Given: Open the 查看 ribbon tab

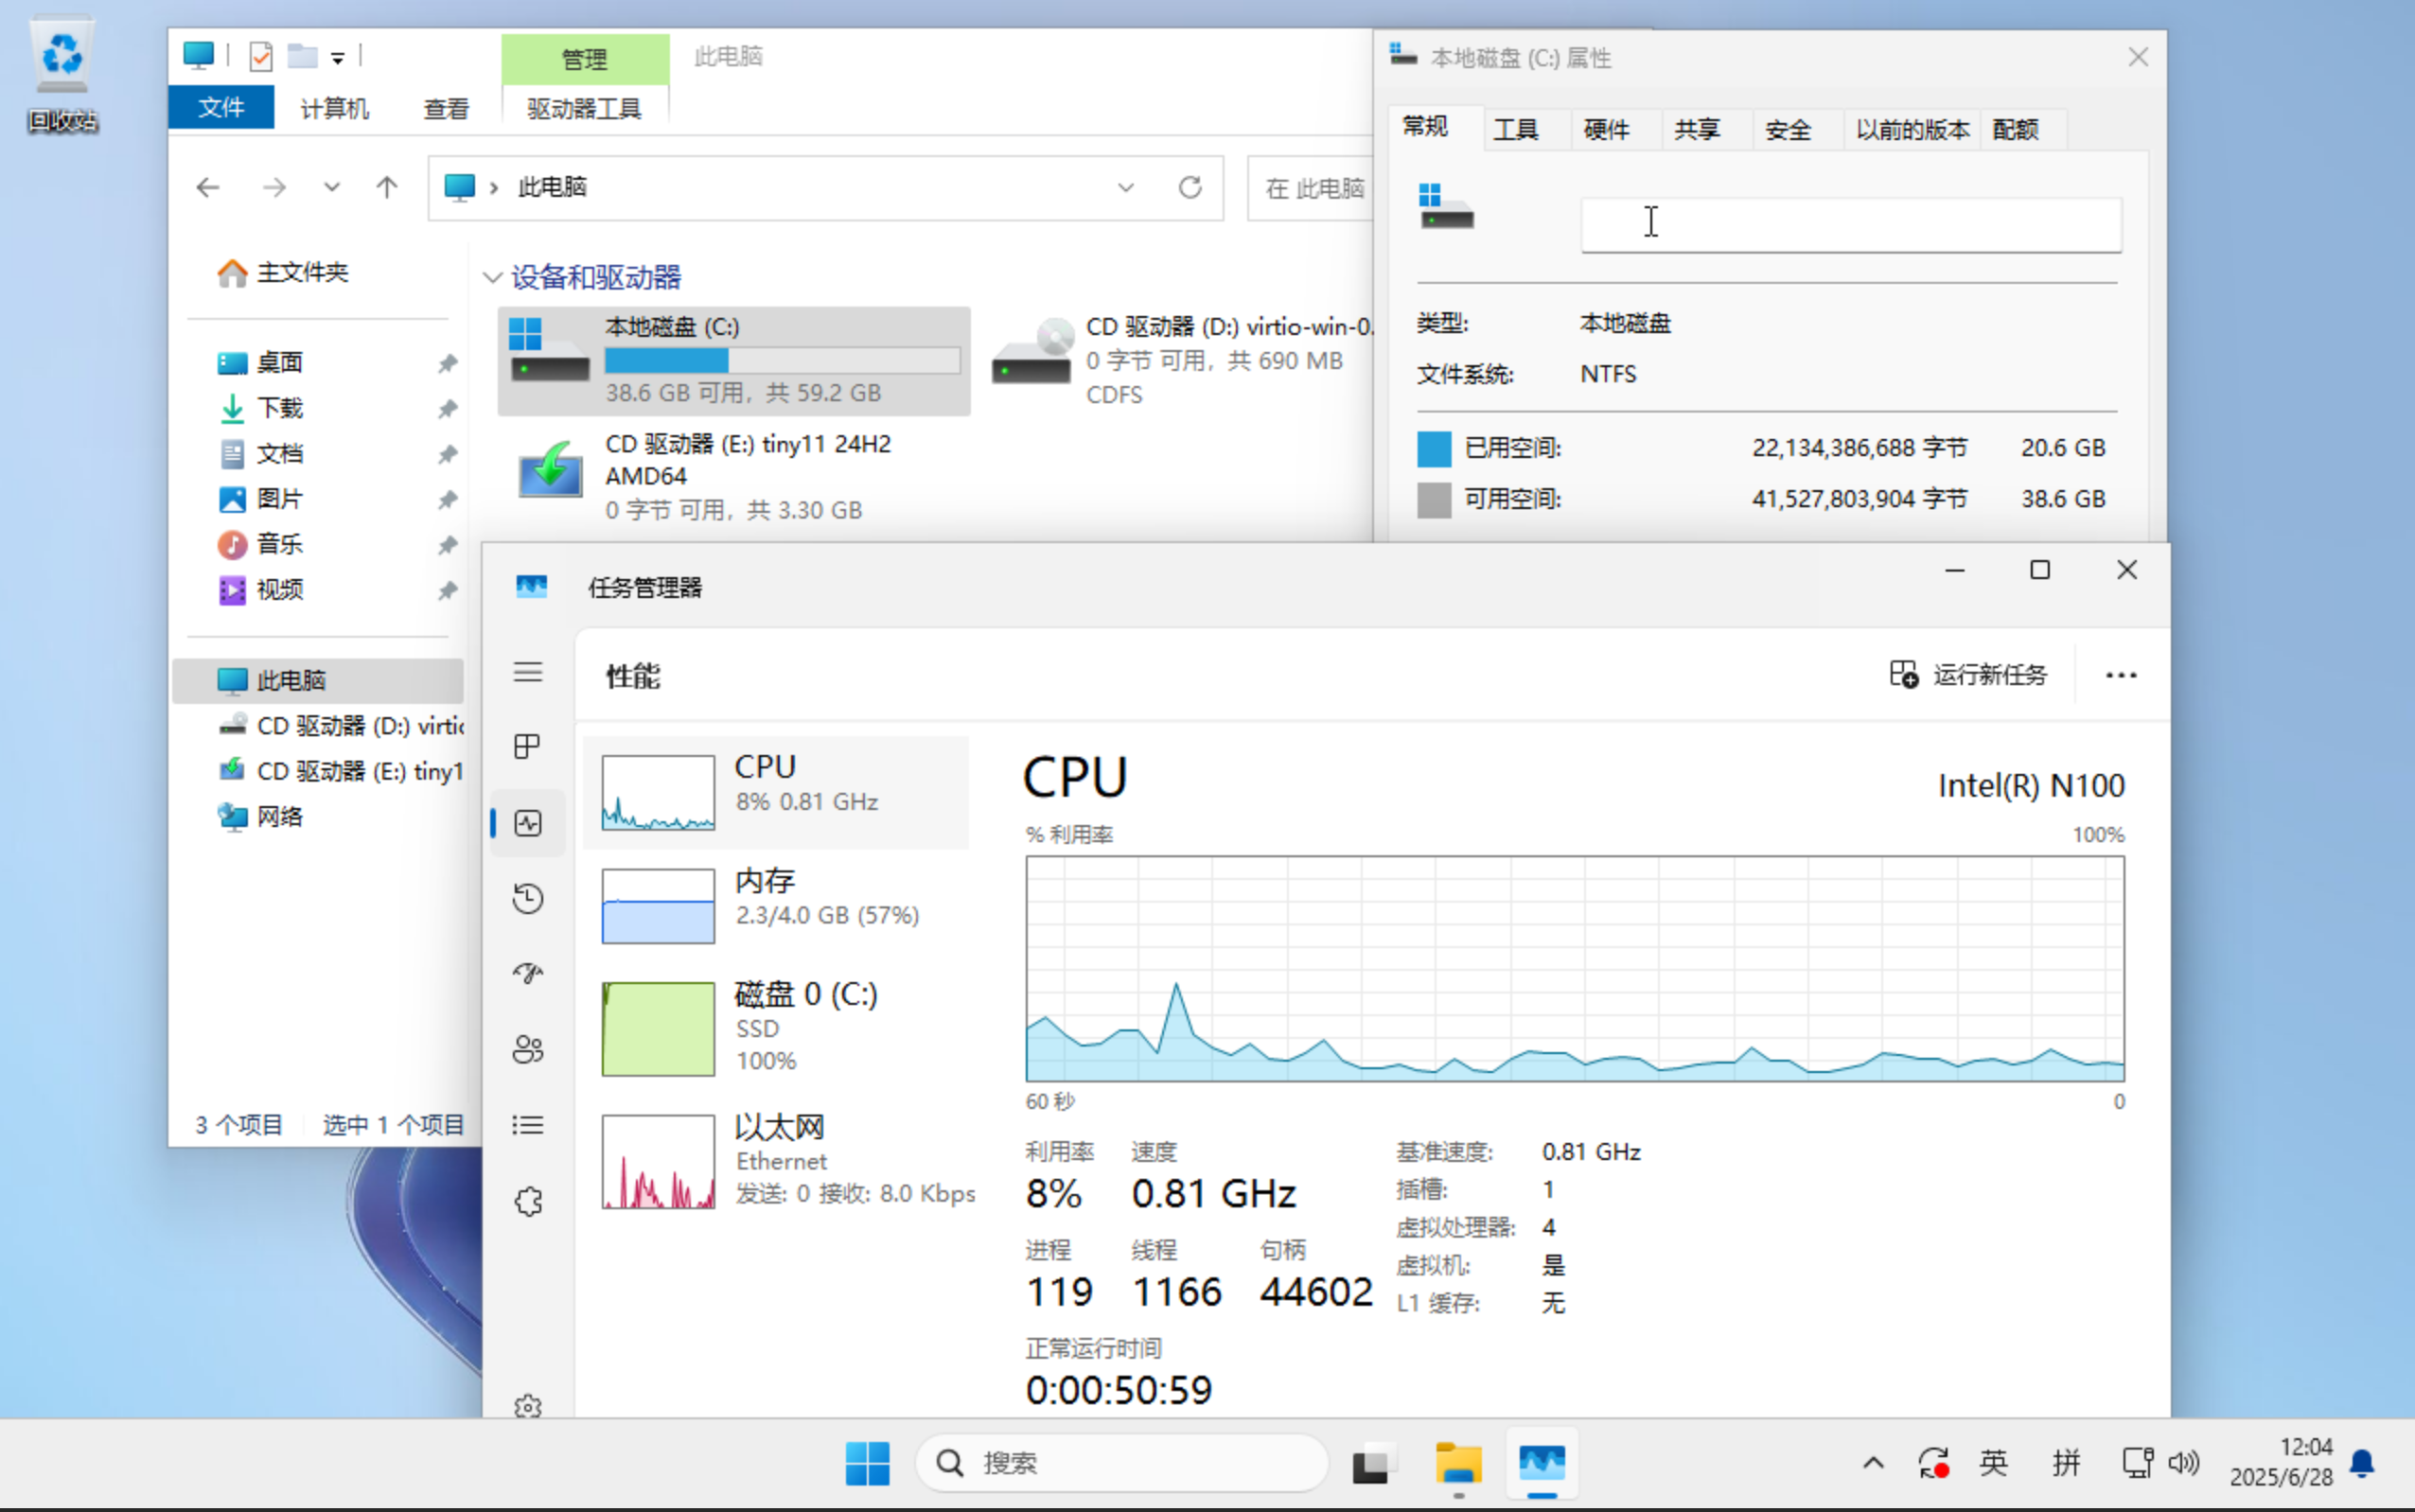Looking at the screenshot, I should coord(446,108).
